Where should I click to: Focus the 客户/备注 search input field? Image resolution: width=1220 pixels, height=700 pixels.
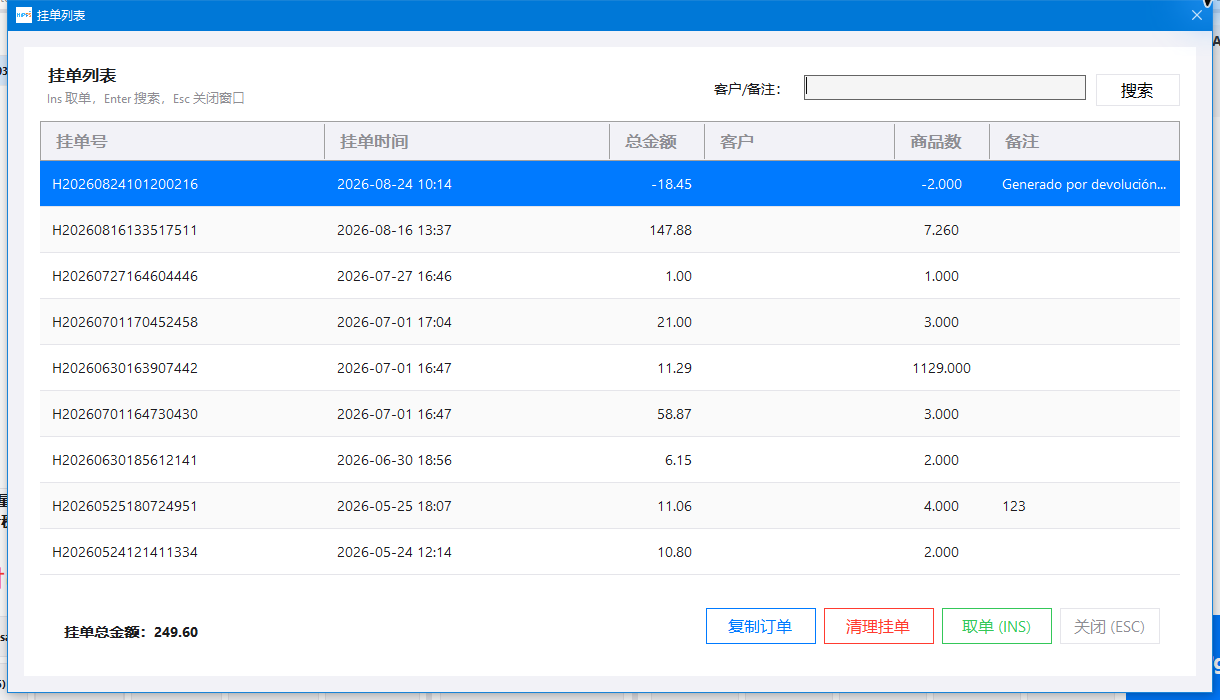click(x=945, y=88)
